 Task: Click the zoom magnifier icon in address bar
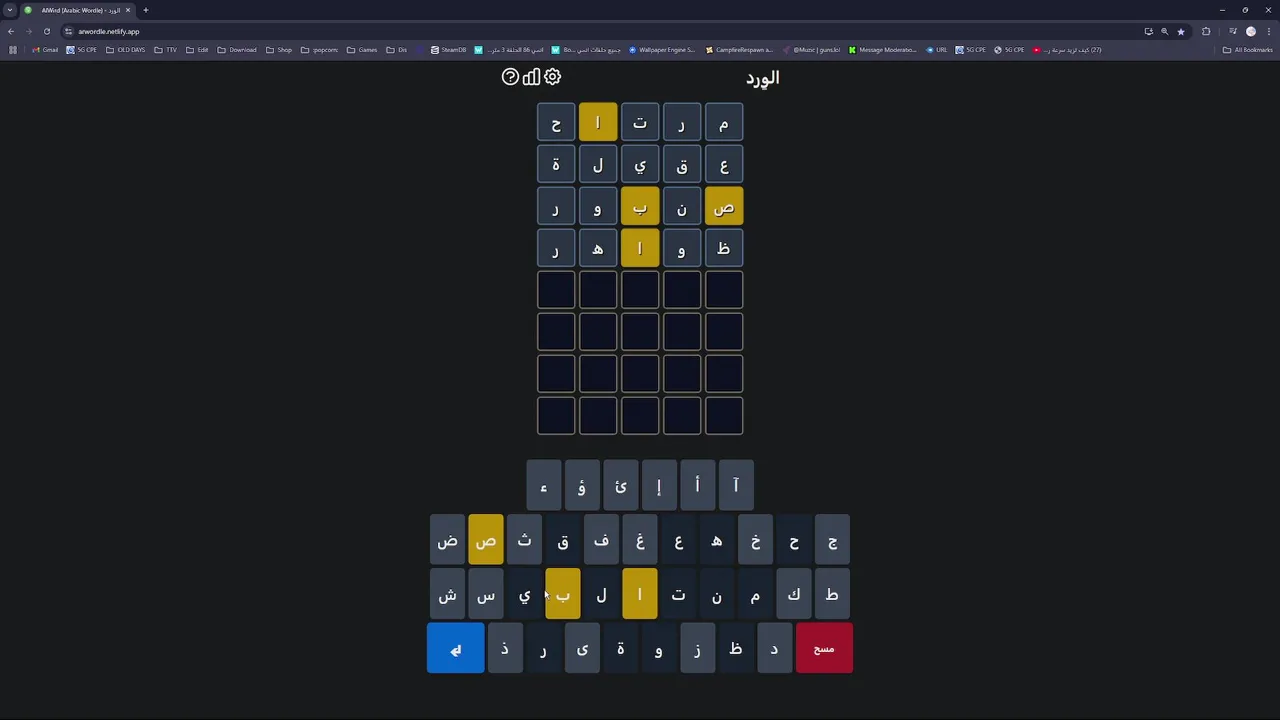tap(1164, 31)
